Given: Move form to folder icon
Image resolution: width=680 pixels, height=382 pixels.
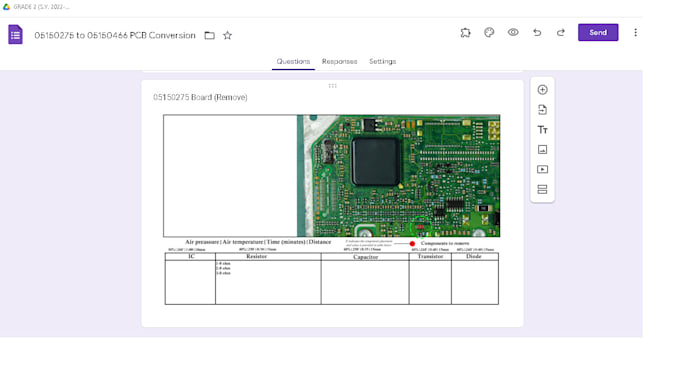Looking at the screenshot, I should pos(209,35).
